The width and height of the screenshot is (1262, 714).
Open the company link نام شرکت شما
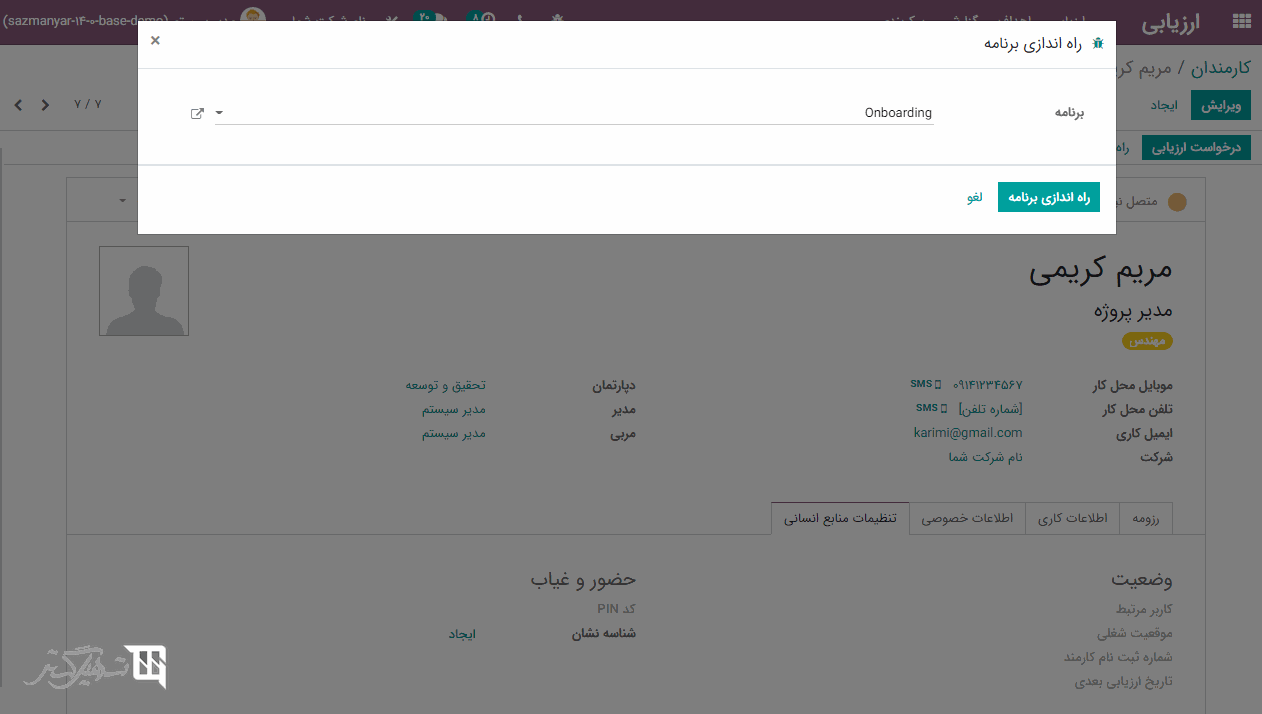[x=986, y=457]
